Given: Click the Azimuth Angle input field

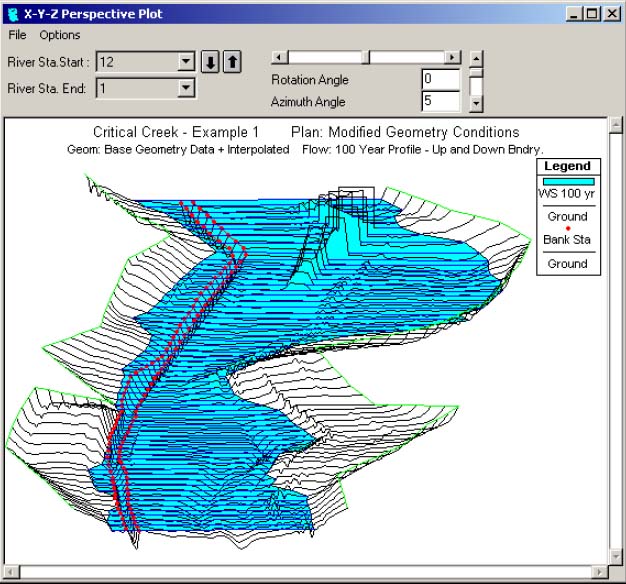Looking at the screenshot, I should 440,101.
